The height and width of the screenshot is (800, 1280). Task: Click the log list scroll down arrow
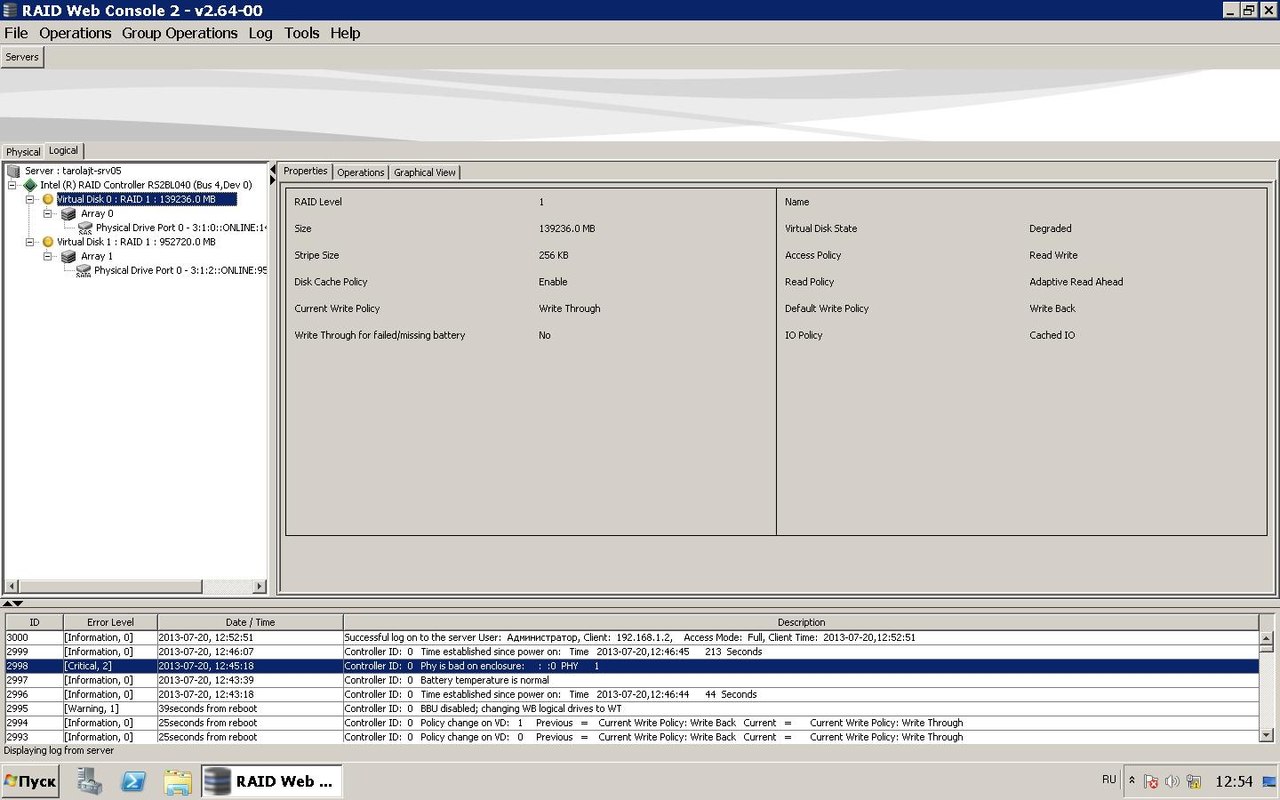[x=1267, y=735]
